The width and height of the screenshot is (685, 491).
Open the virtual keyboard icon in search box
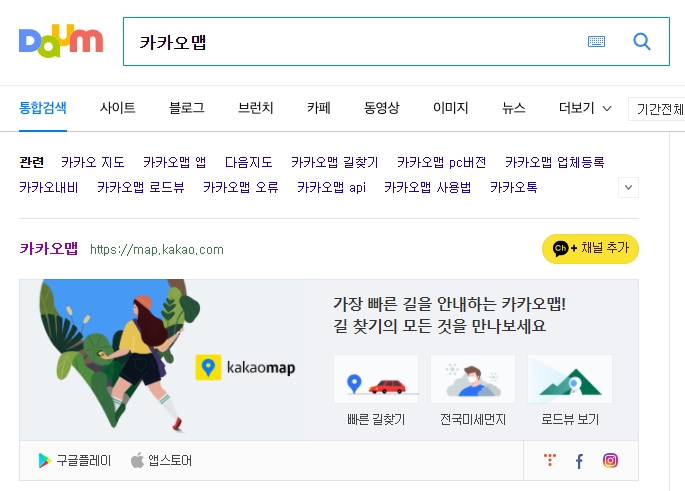(x=596, y=41)
